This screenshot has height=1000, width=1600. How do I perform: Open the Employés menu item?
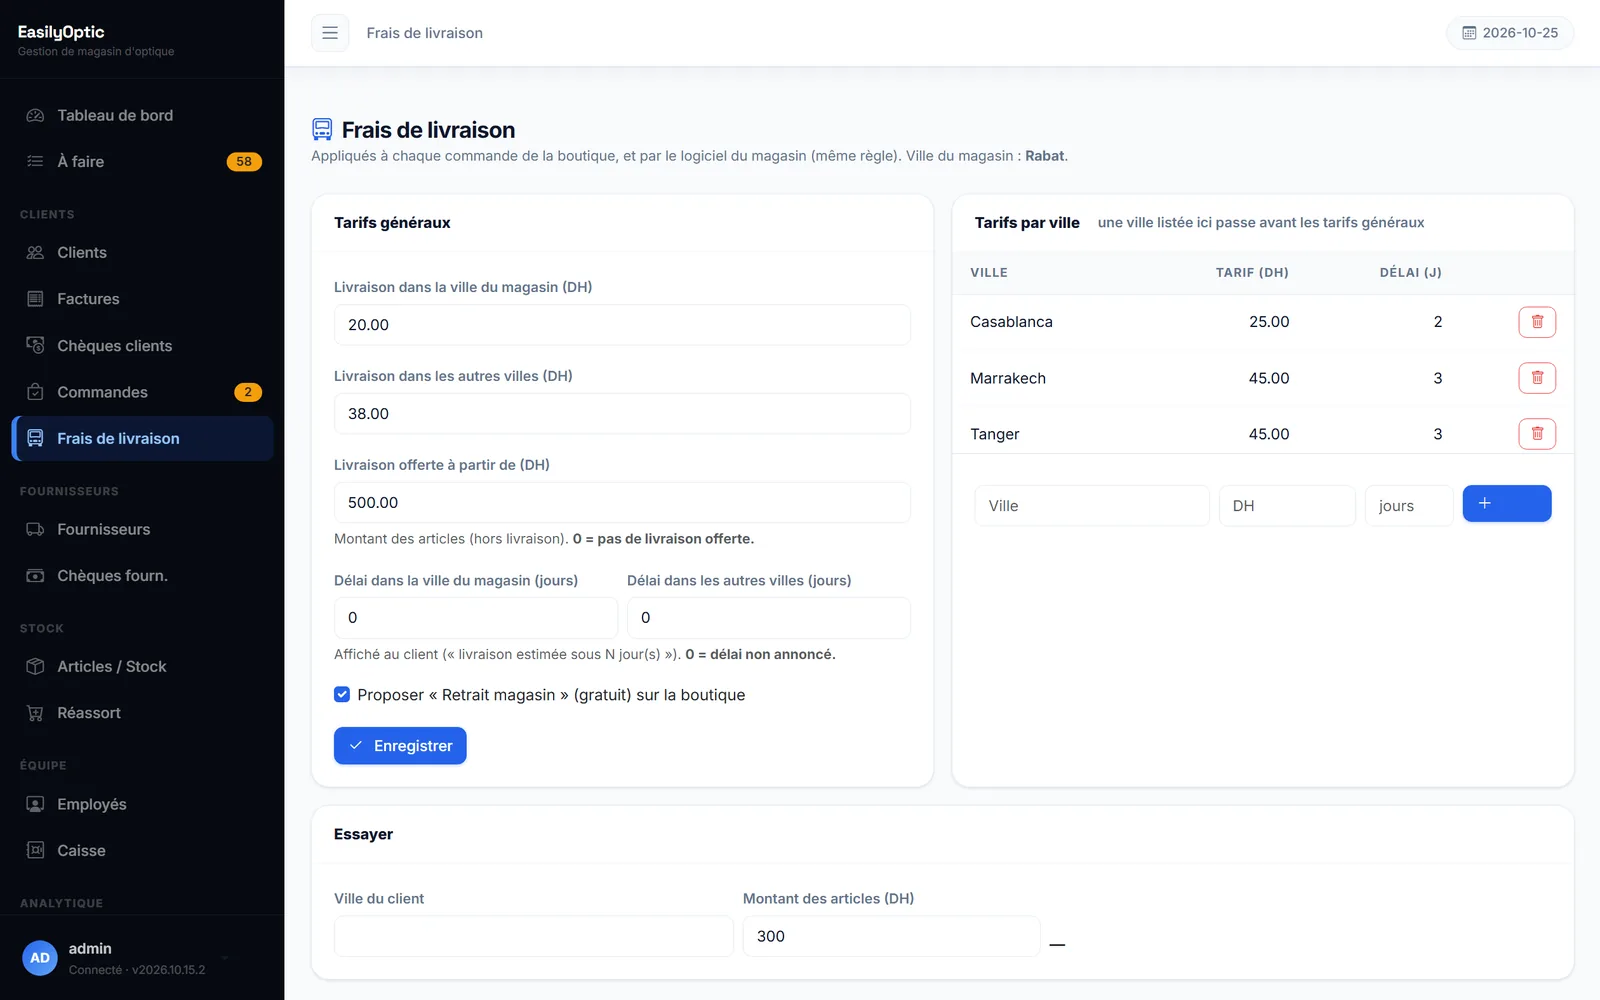(x=142, y=804)
